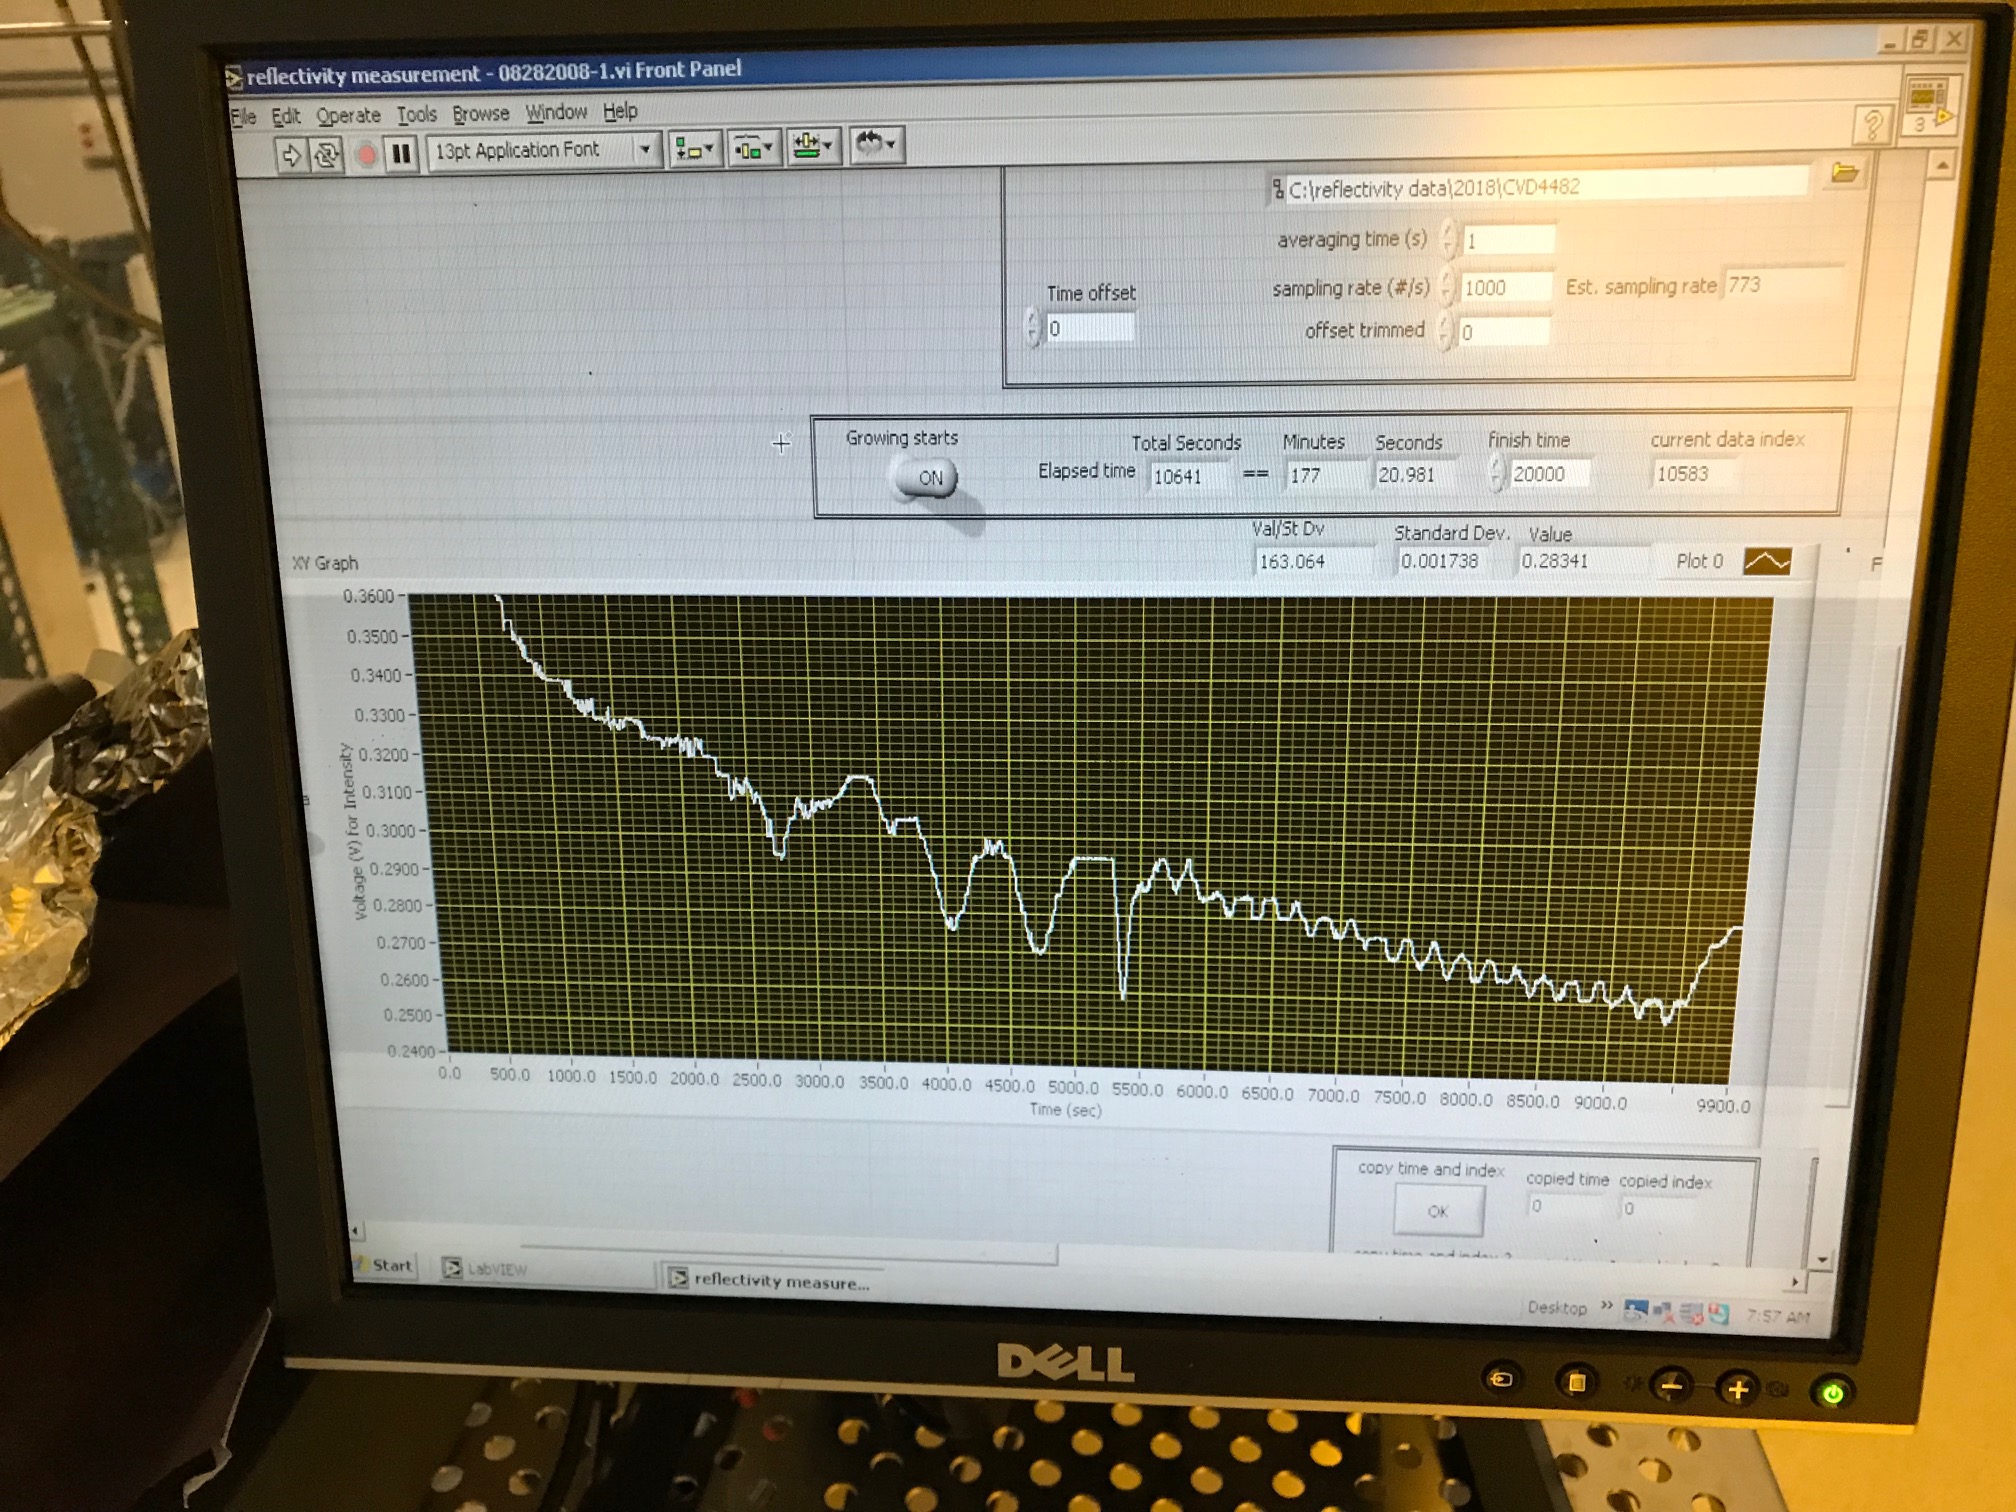Open the file path browse folder icon
This screenshot has width=2016, height=1512.
pos(1845,174)
